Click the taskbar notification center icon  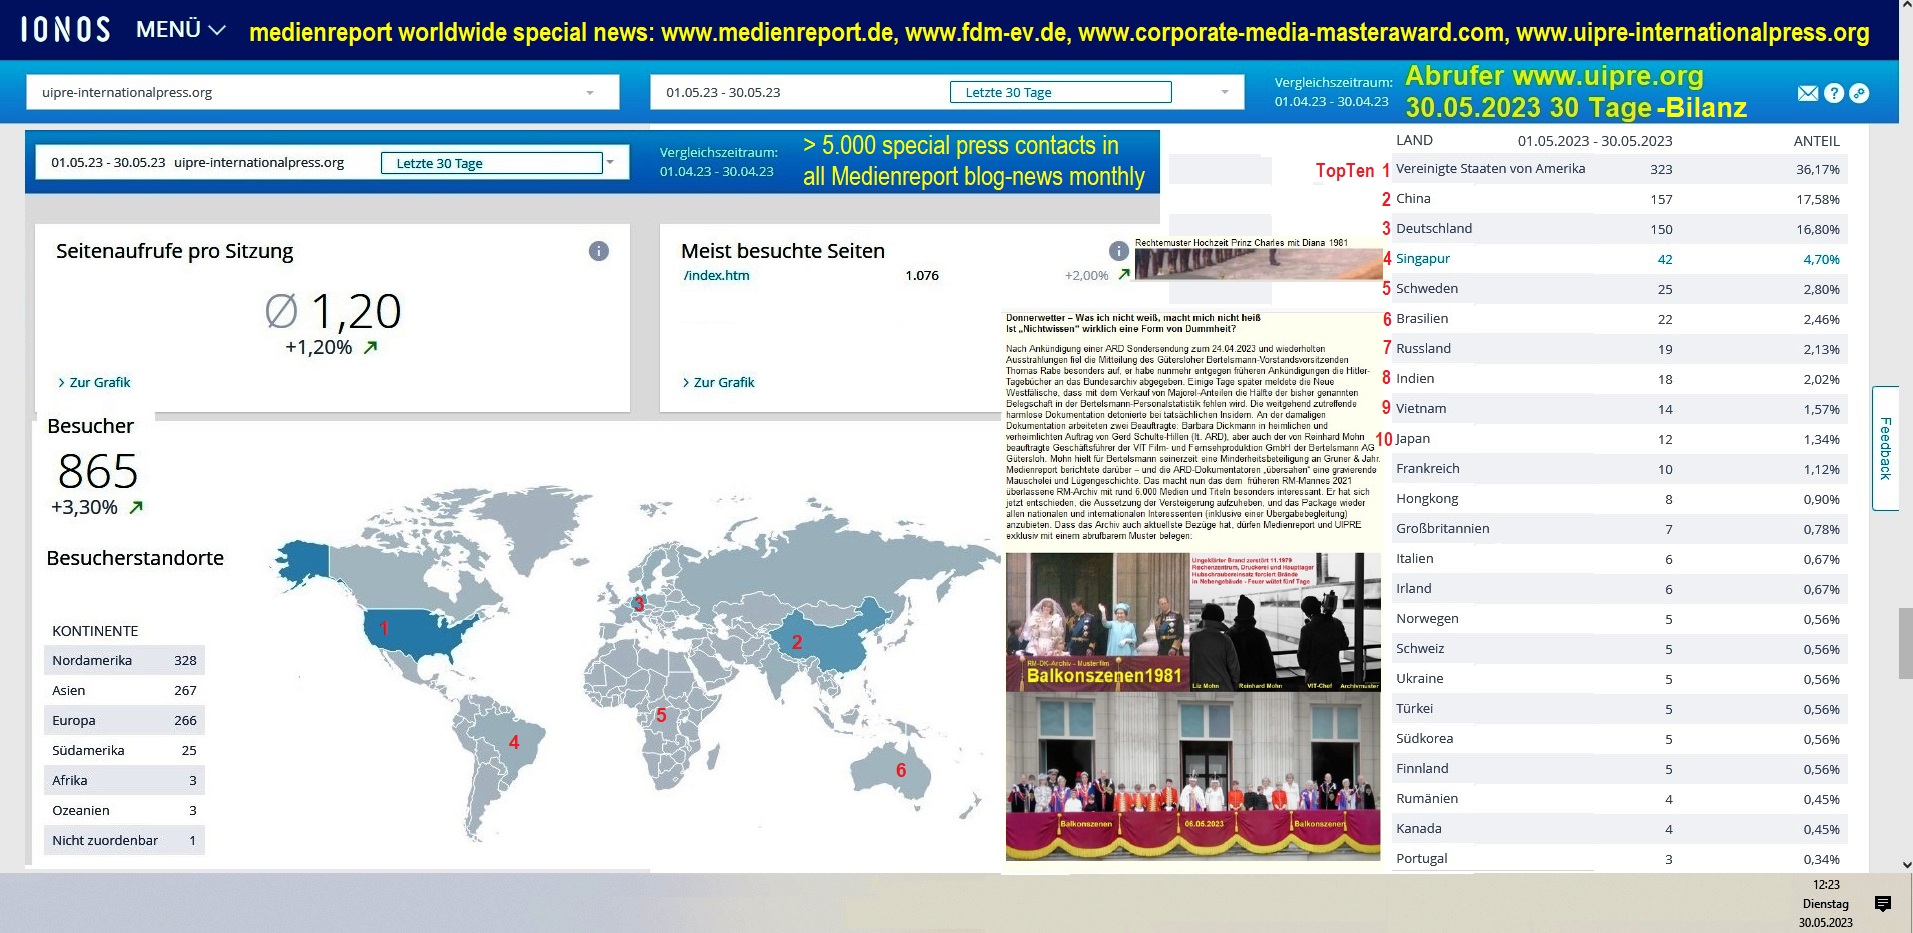1882,904
